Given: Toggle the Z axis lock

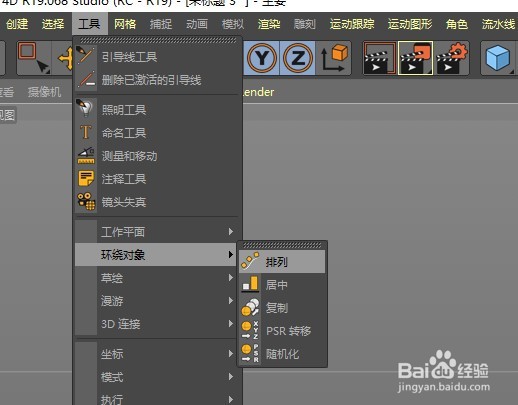Looking at the screenshot, I should tap(298, 58).
